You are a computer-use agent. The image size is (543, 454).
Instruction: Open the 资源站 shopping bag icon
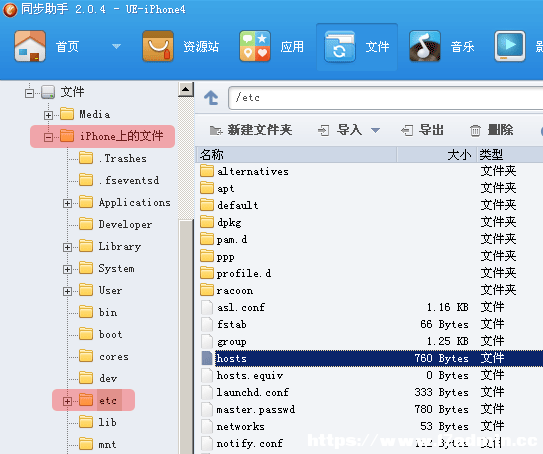158,46
